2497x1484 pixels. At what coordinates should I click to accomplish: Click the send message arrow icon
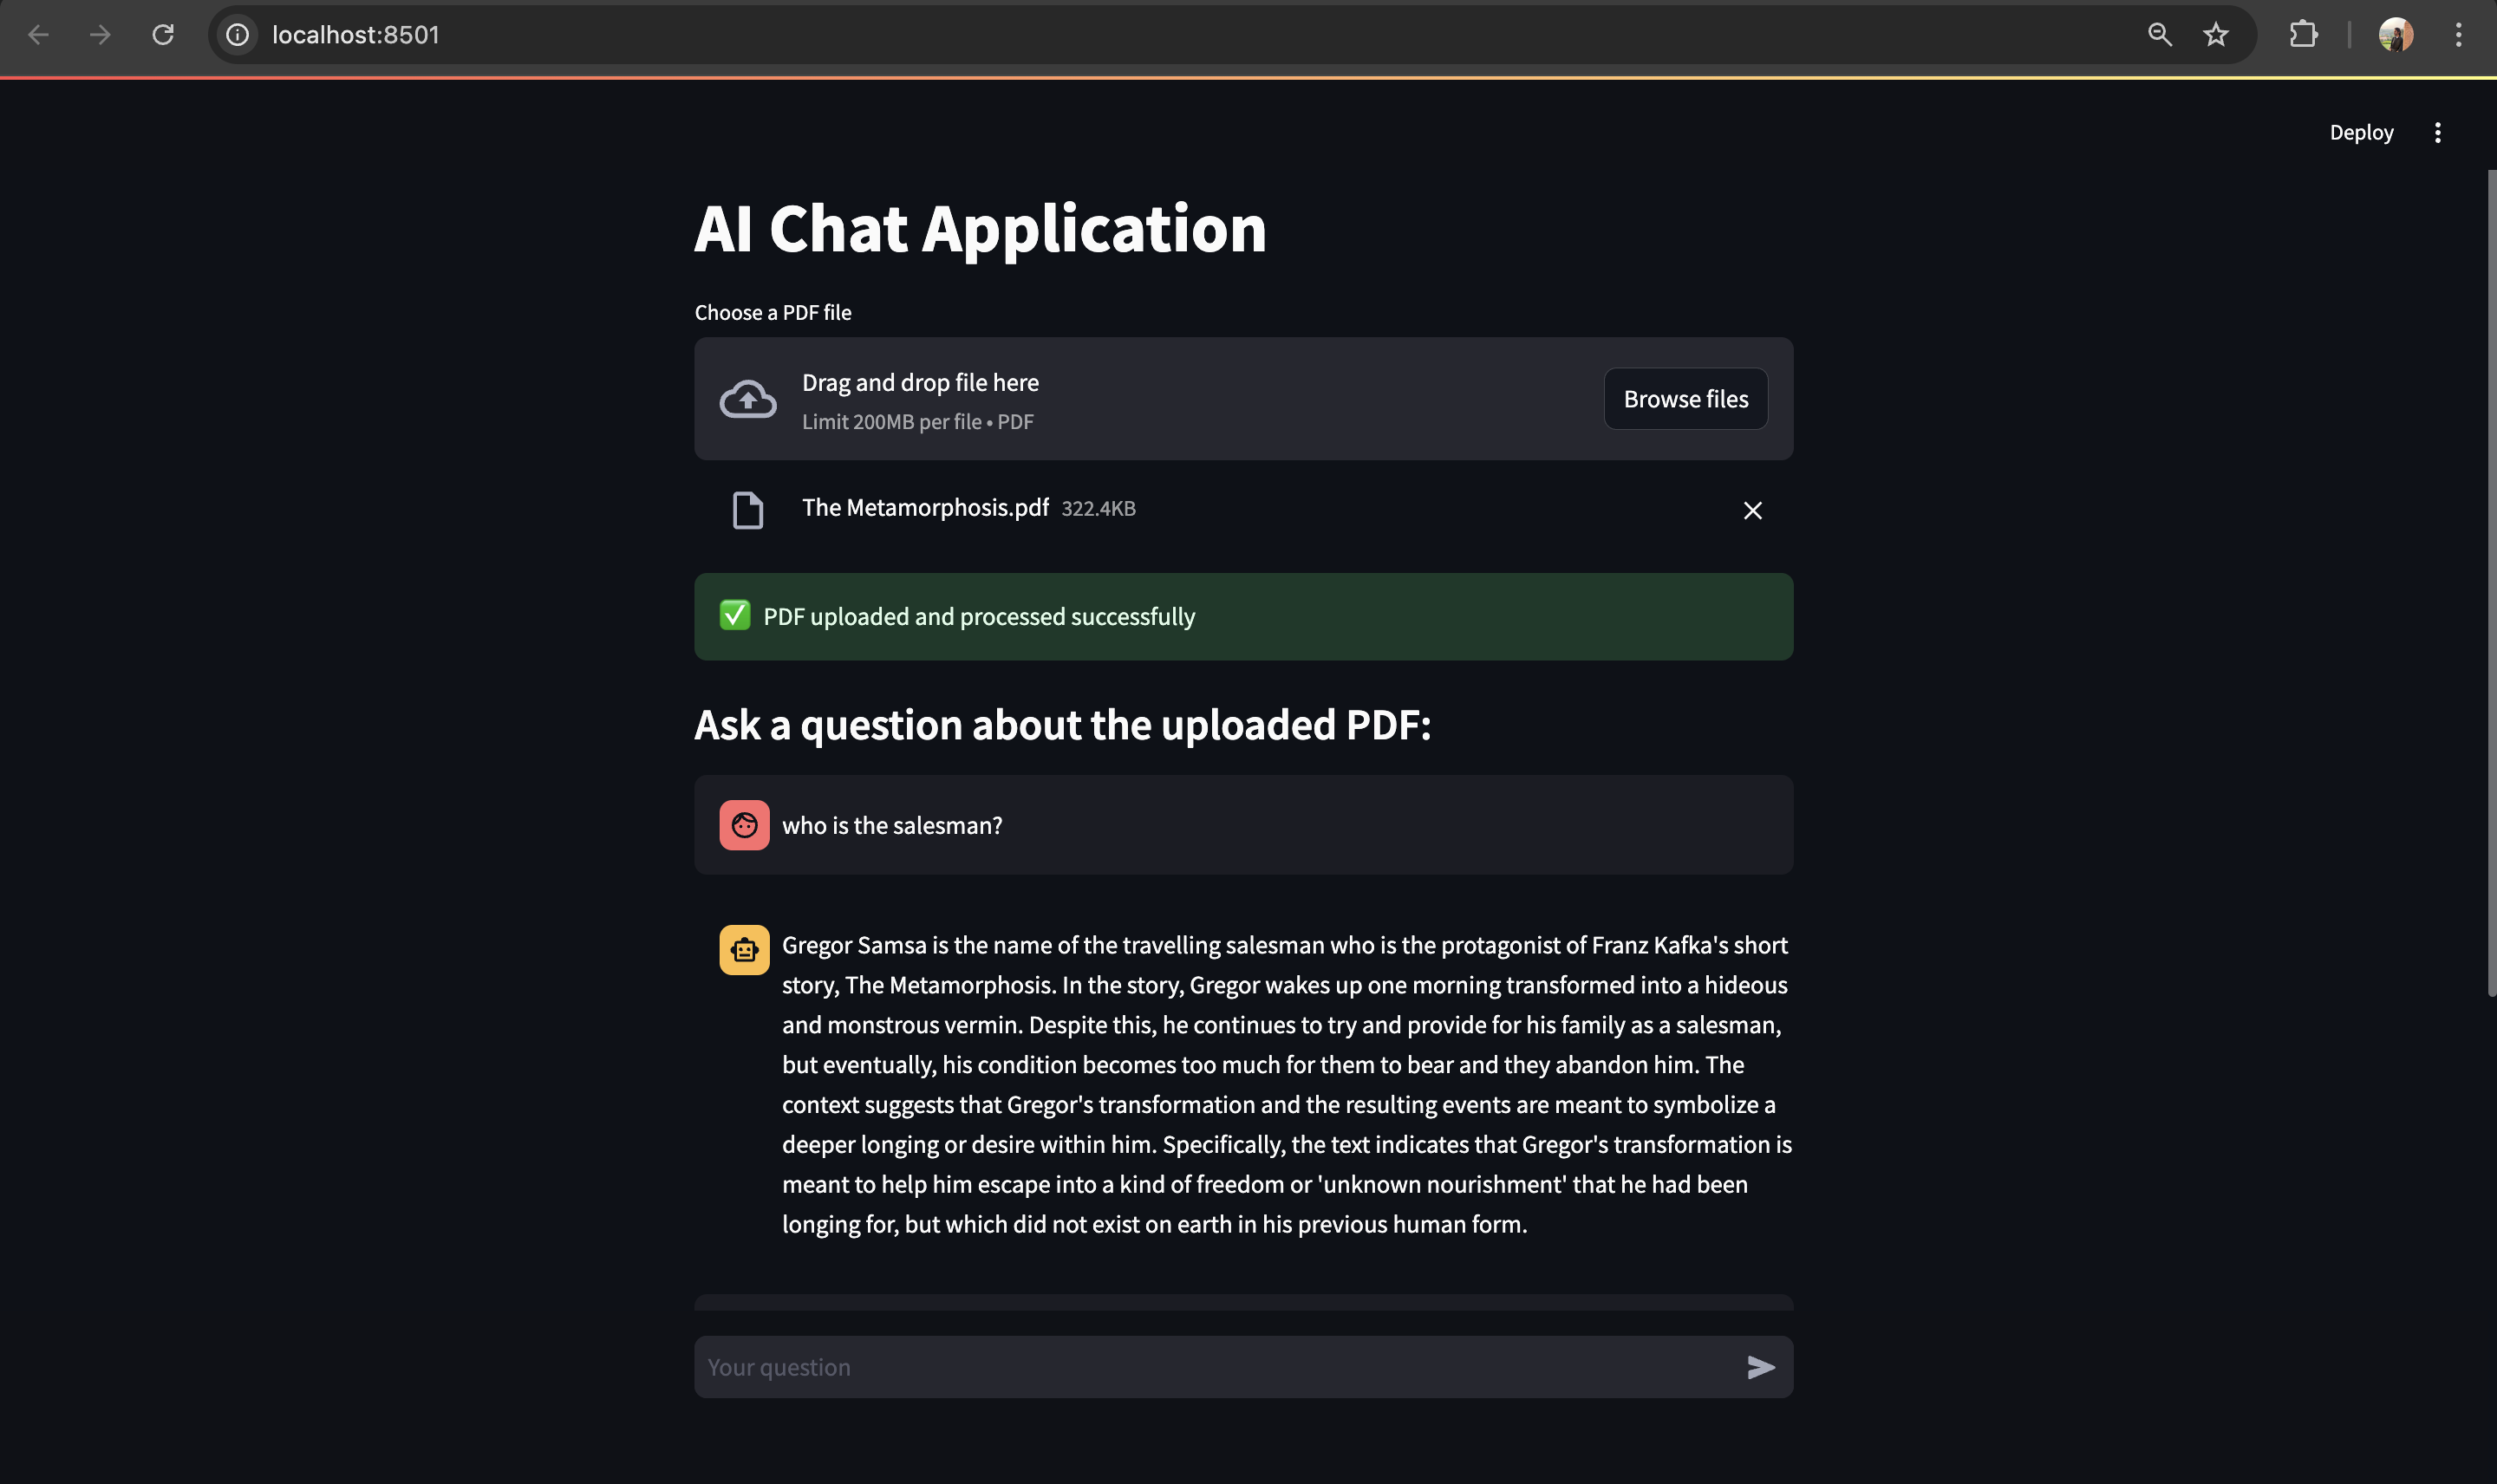1760,1367
